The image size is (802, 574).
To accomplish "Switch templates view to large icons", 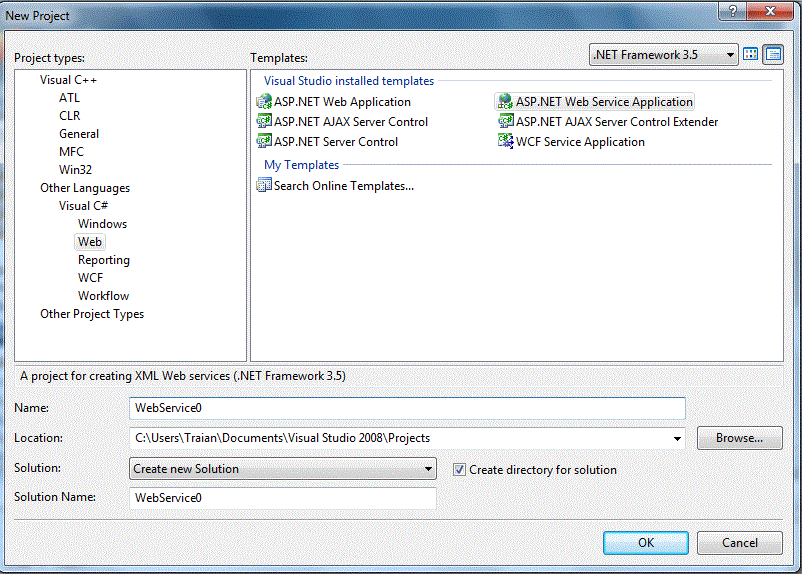I will (x=751, y=54).
